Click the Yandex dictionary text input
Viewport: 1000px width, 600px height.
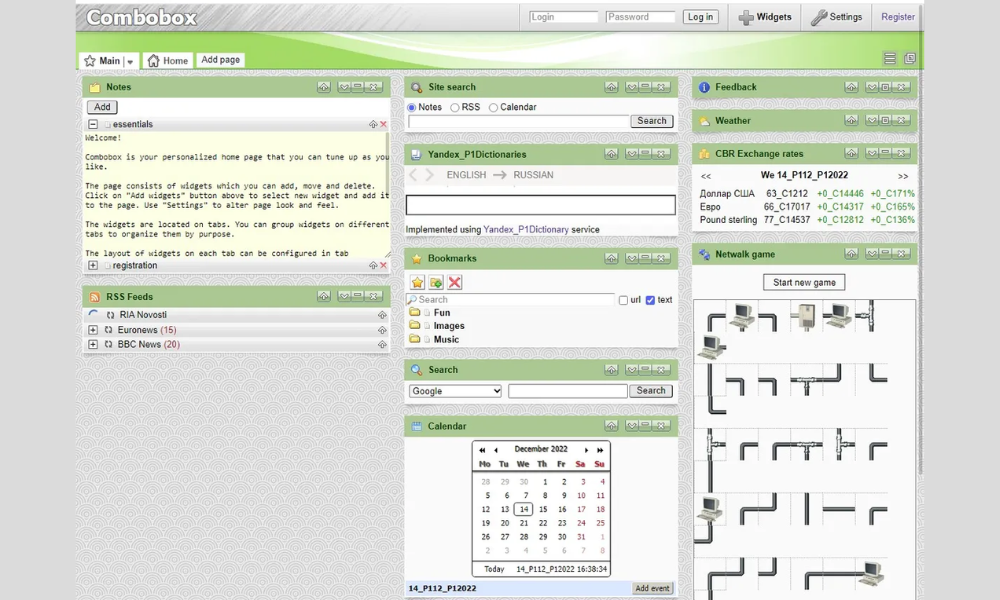[540, 205]
